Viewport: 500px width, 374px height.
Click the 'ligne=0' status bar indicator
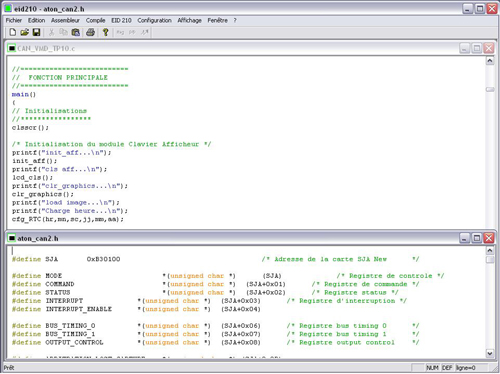(x=466, y=367)
